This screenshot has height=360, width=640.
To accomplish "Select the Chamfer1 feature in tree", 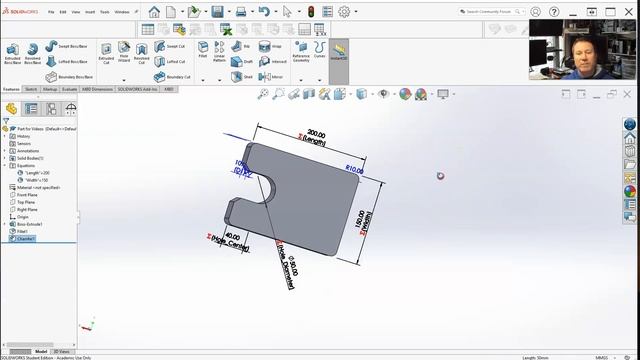I will point(22,239).
